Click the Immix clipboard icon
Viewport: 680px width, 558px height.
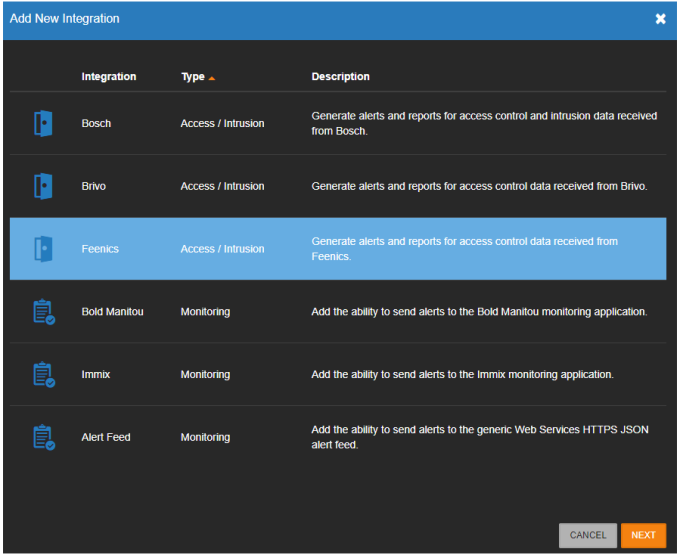[x=43, y=375]
